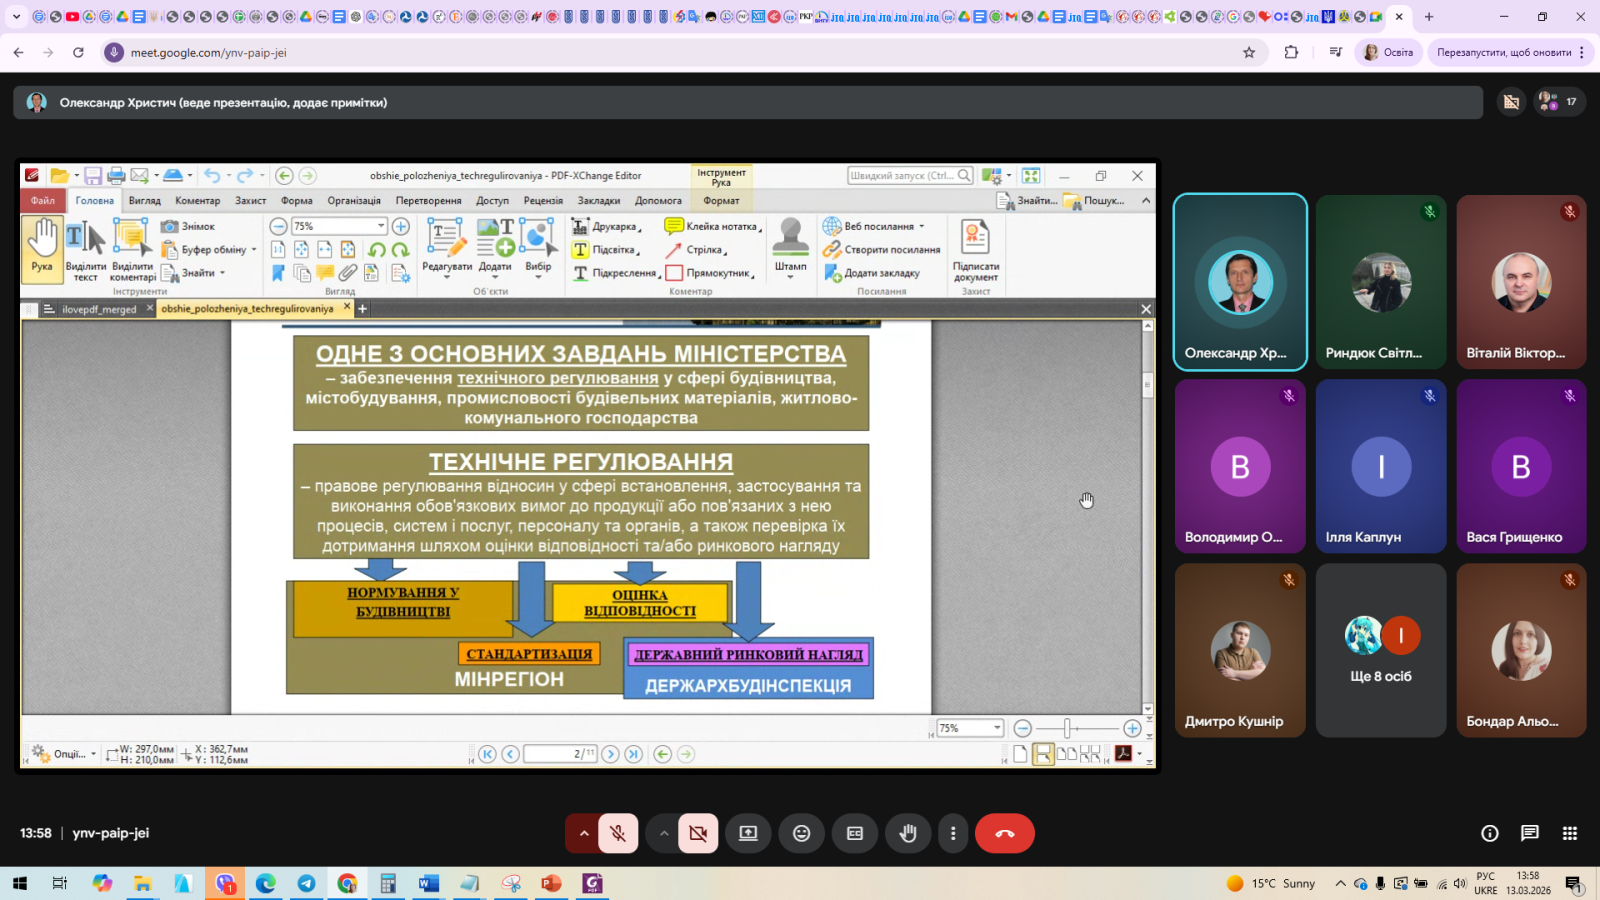
Task: Expand audio settings arrow next to microphone
Action: pos(584,833)
